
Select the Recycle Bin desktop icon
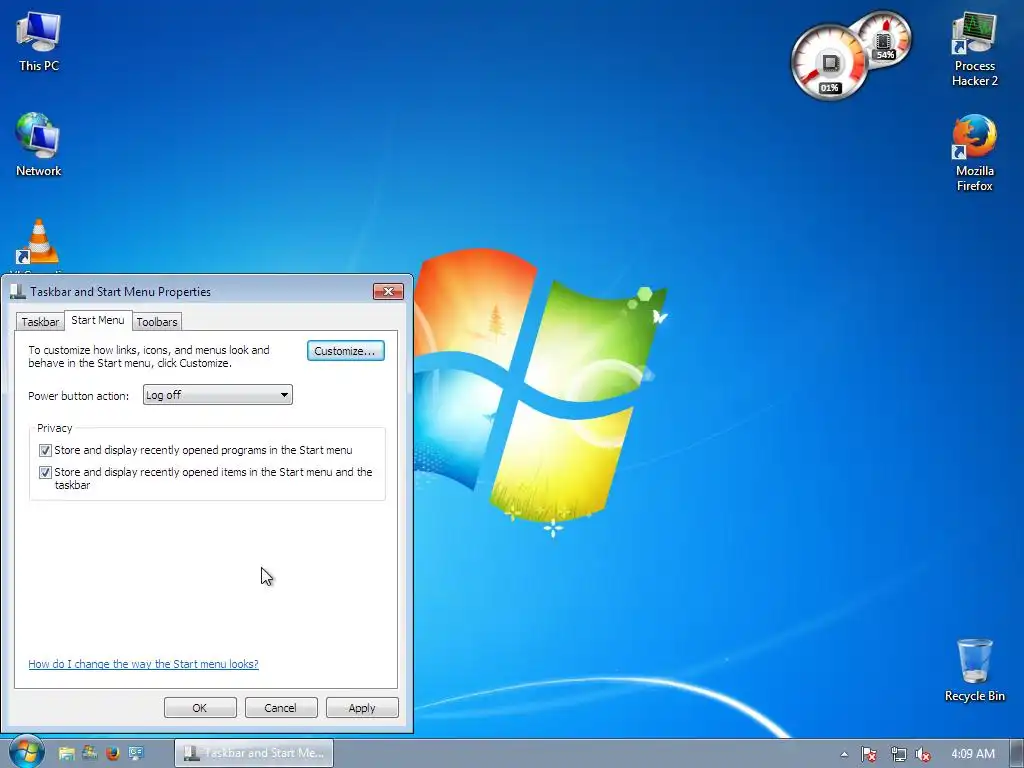point(974,670)
